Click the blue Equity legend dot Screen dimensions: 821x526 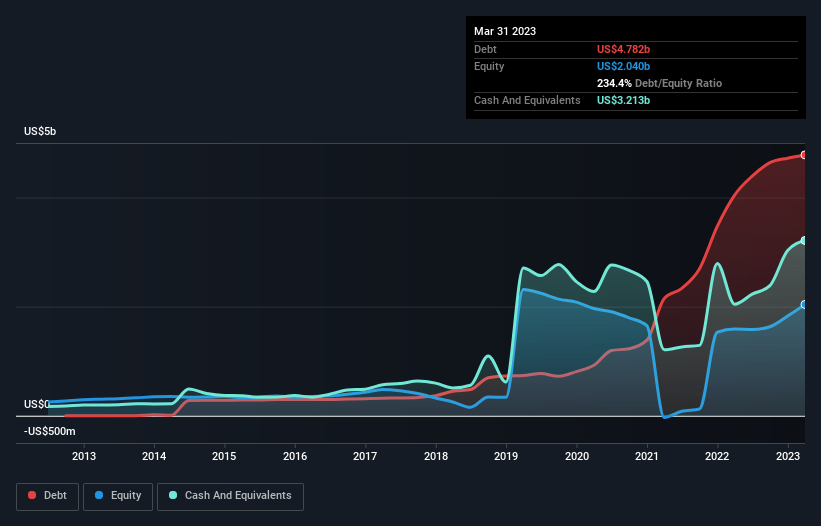tap(99, 495)
